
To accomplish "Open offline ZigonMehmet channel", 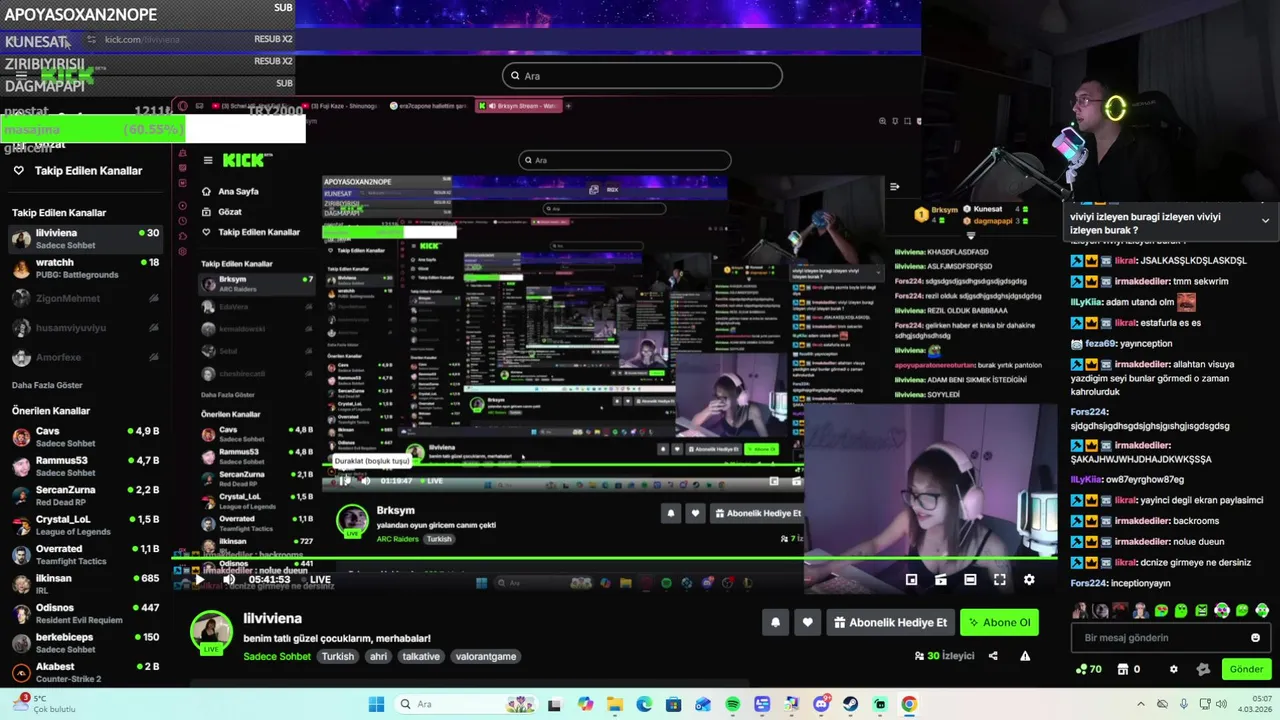I will coord(85,298).
